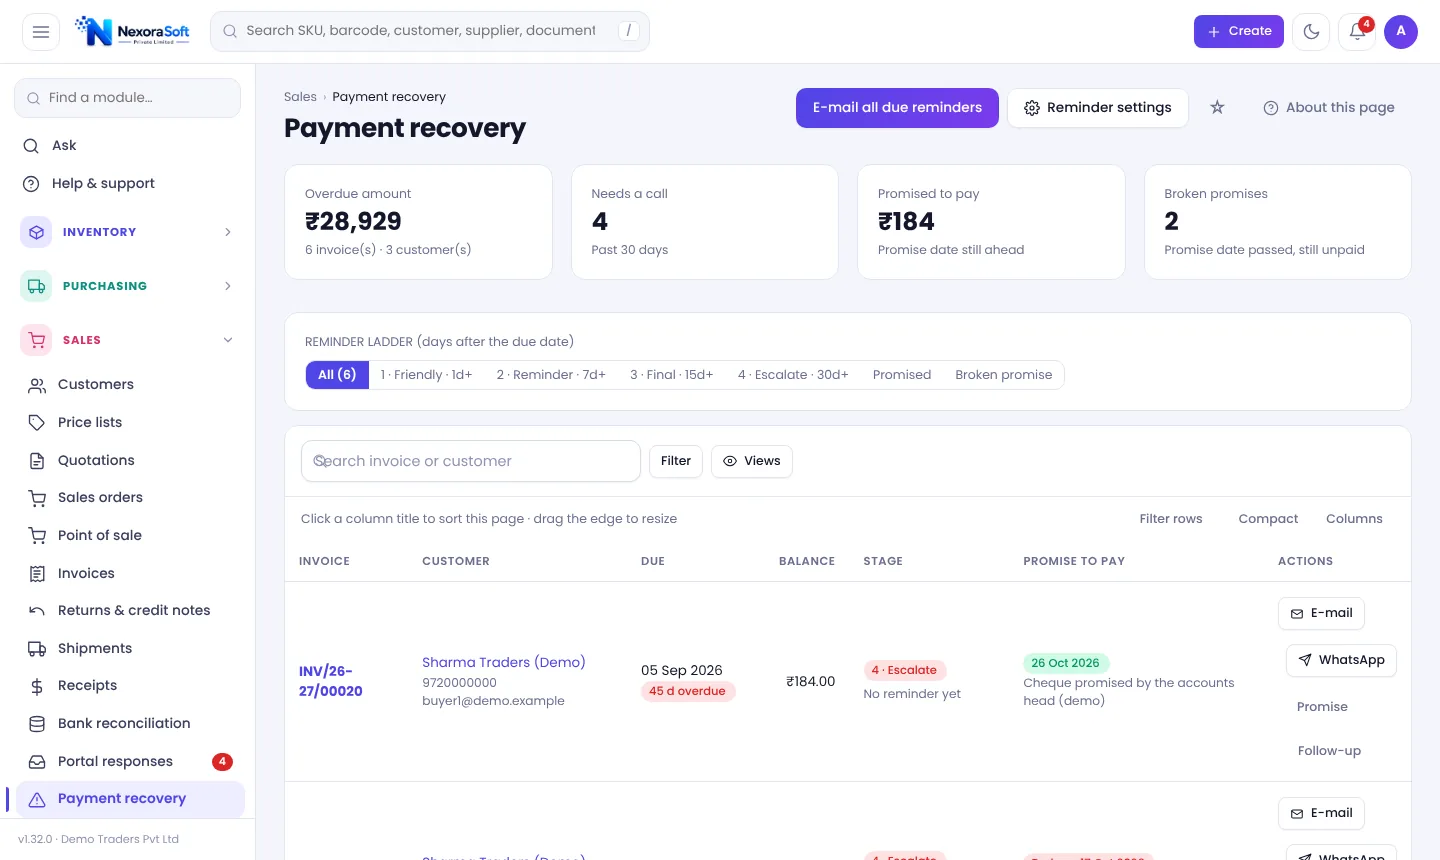Expand the Inventory section
This screenshot has width=1440, height=860.
[128, 232]
